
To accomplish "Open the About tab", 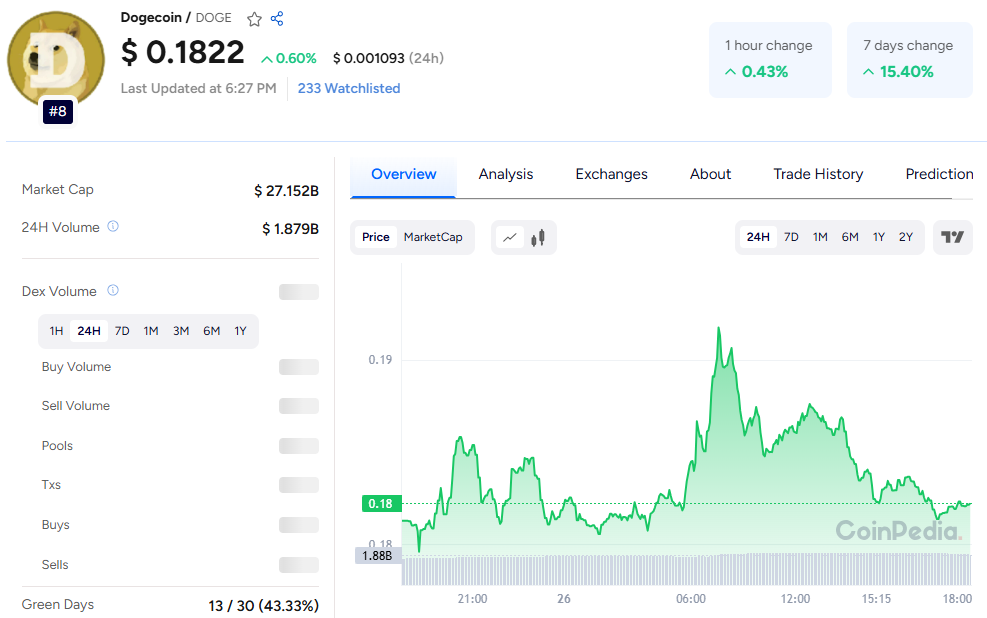I will 710,174.
